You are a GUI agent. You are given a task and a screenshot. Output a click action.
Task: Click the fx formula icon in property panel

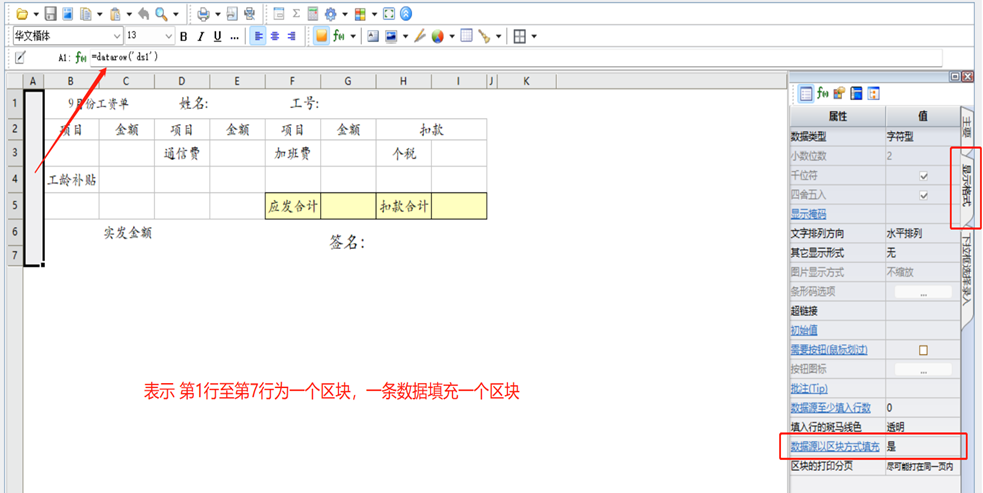(822, 94)
